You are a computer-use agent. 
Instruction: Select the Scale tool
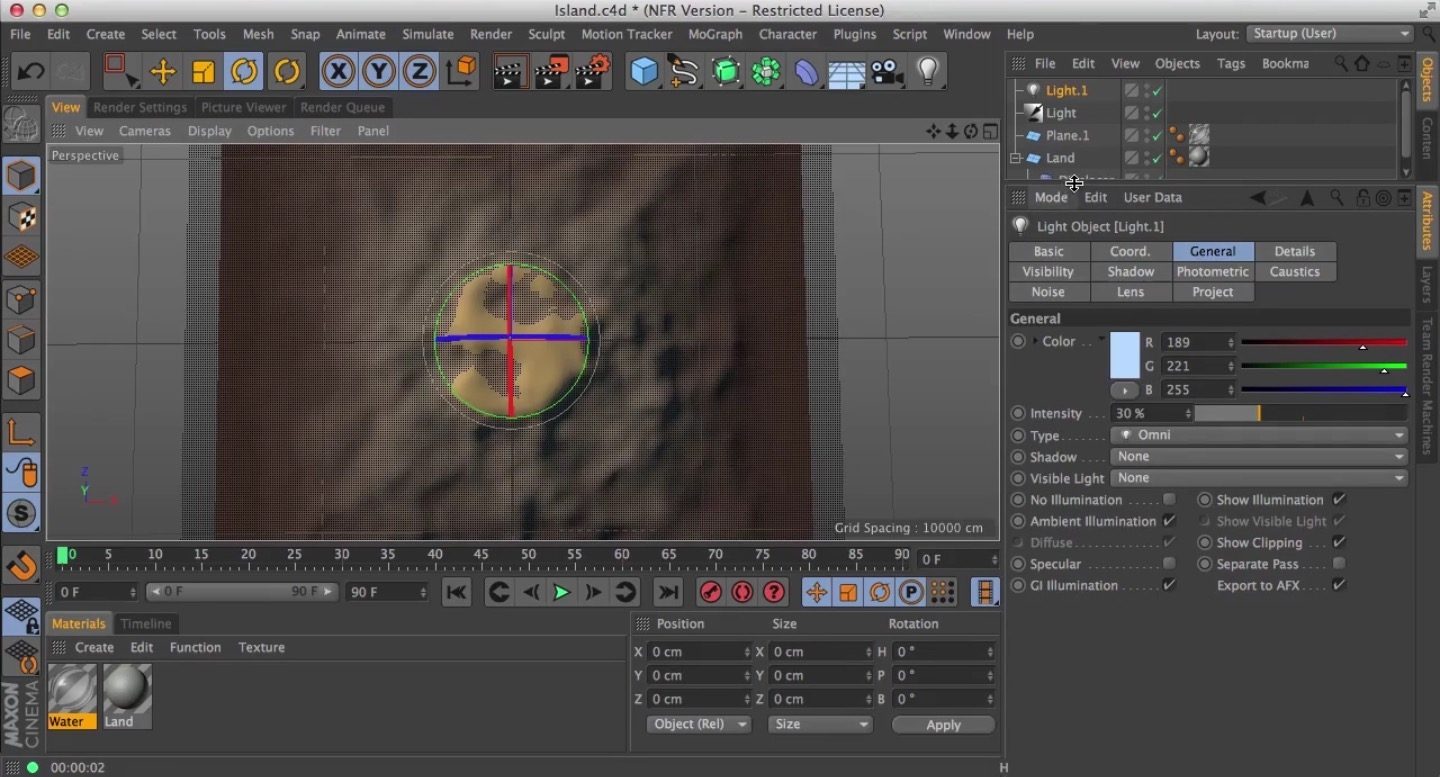[x=203, y=72]
